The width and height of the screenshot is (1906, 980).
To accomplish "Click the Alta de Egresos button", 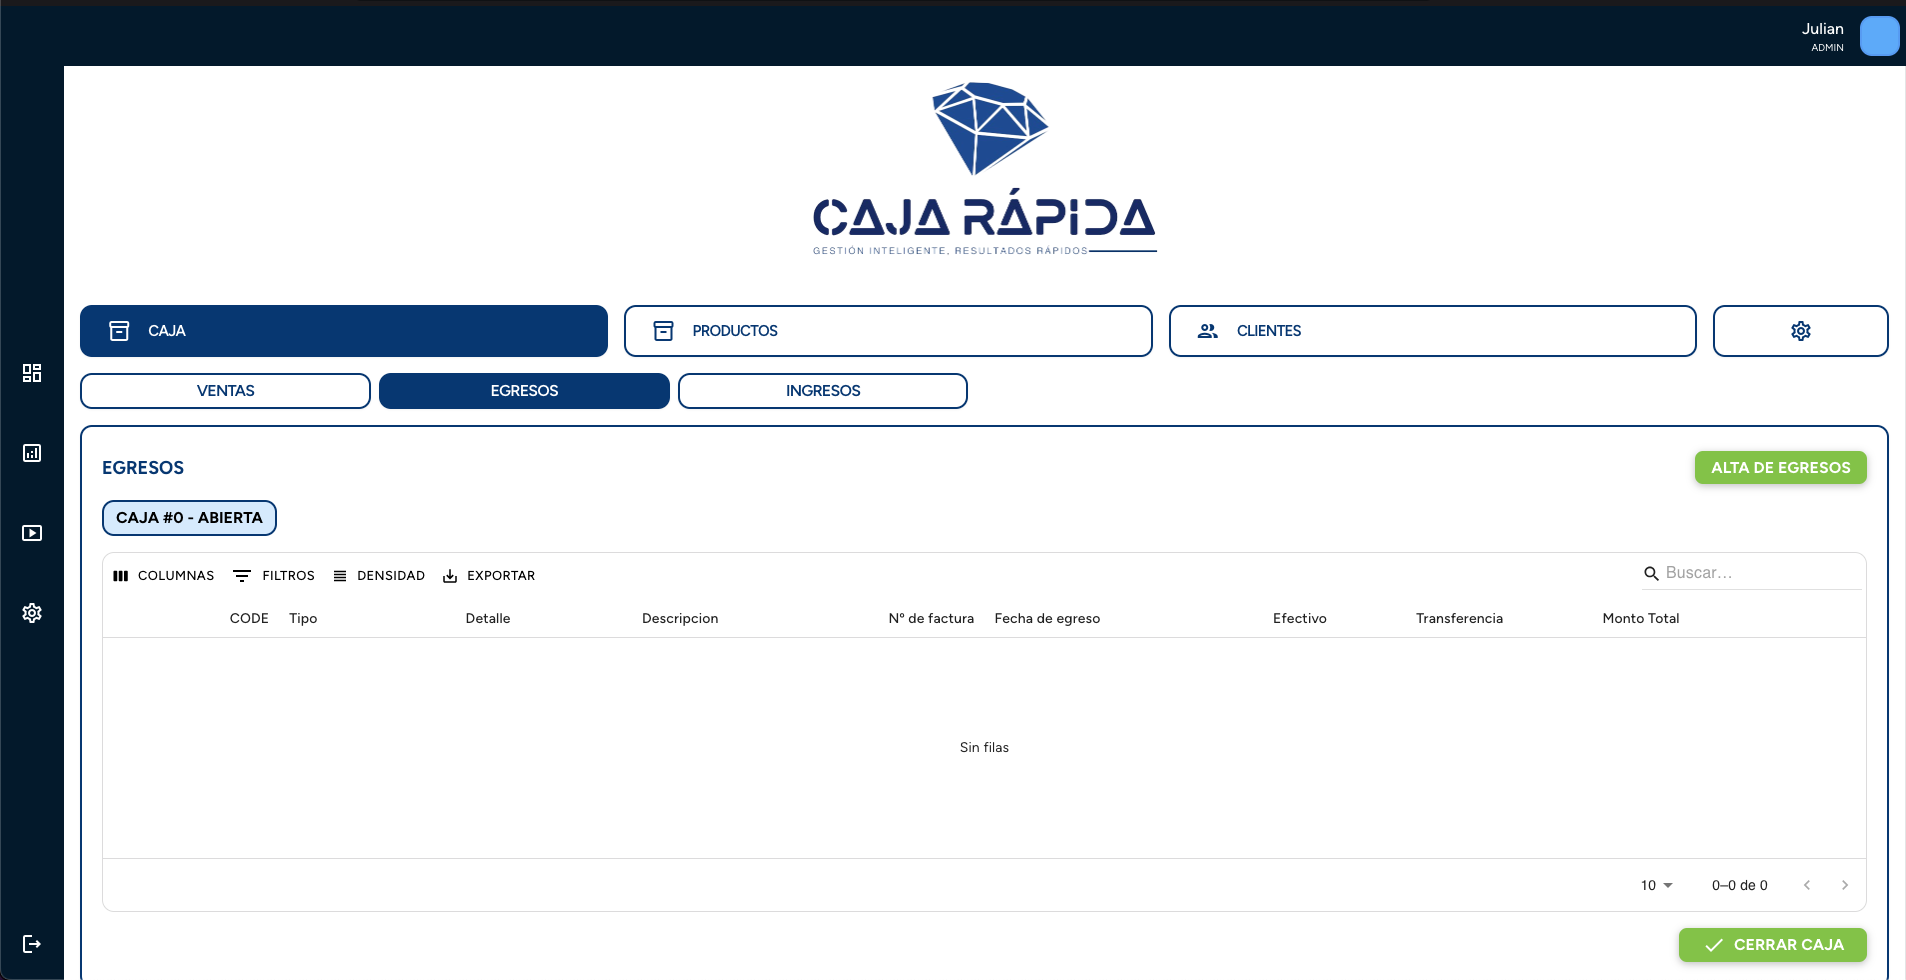I will (x=1780, y=468).
